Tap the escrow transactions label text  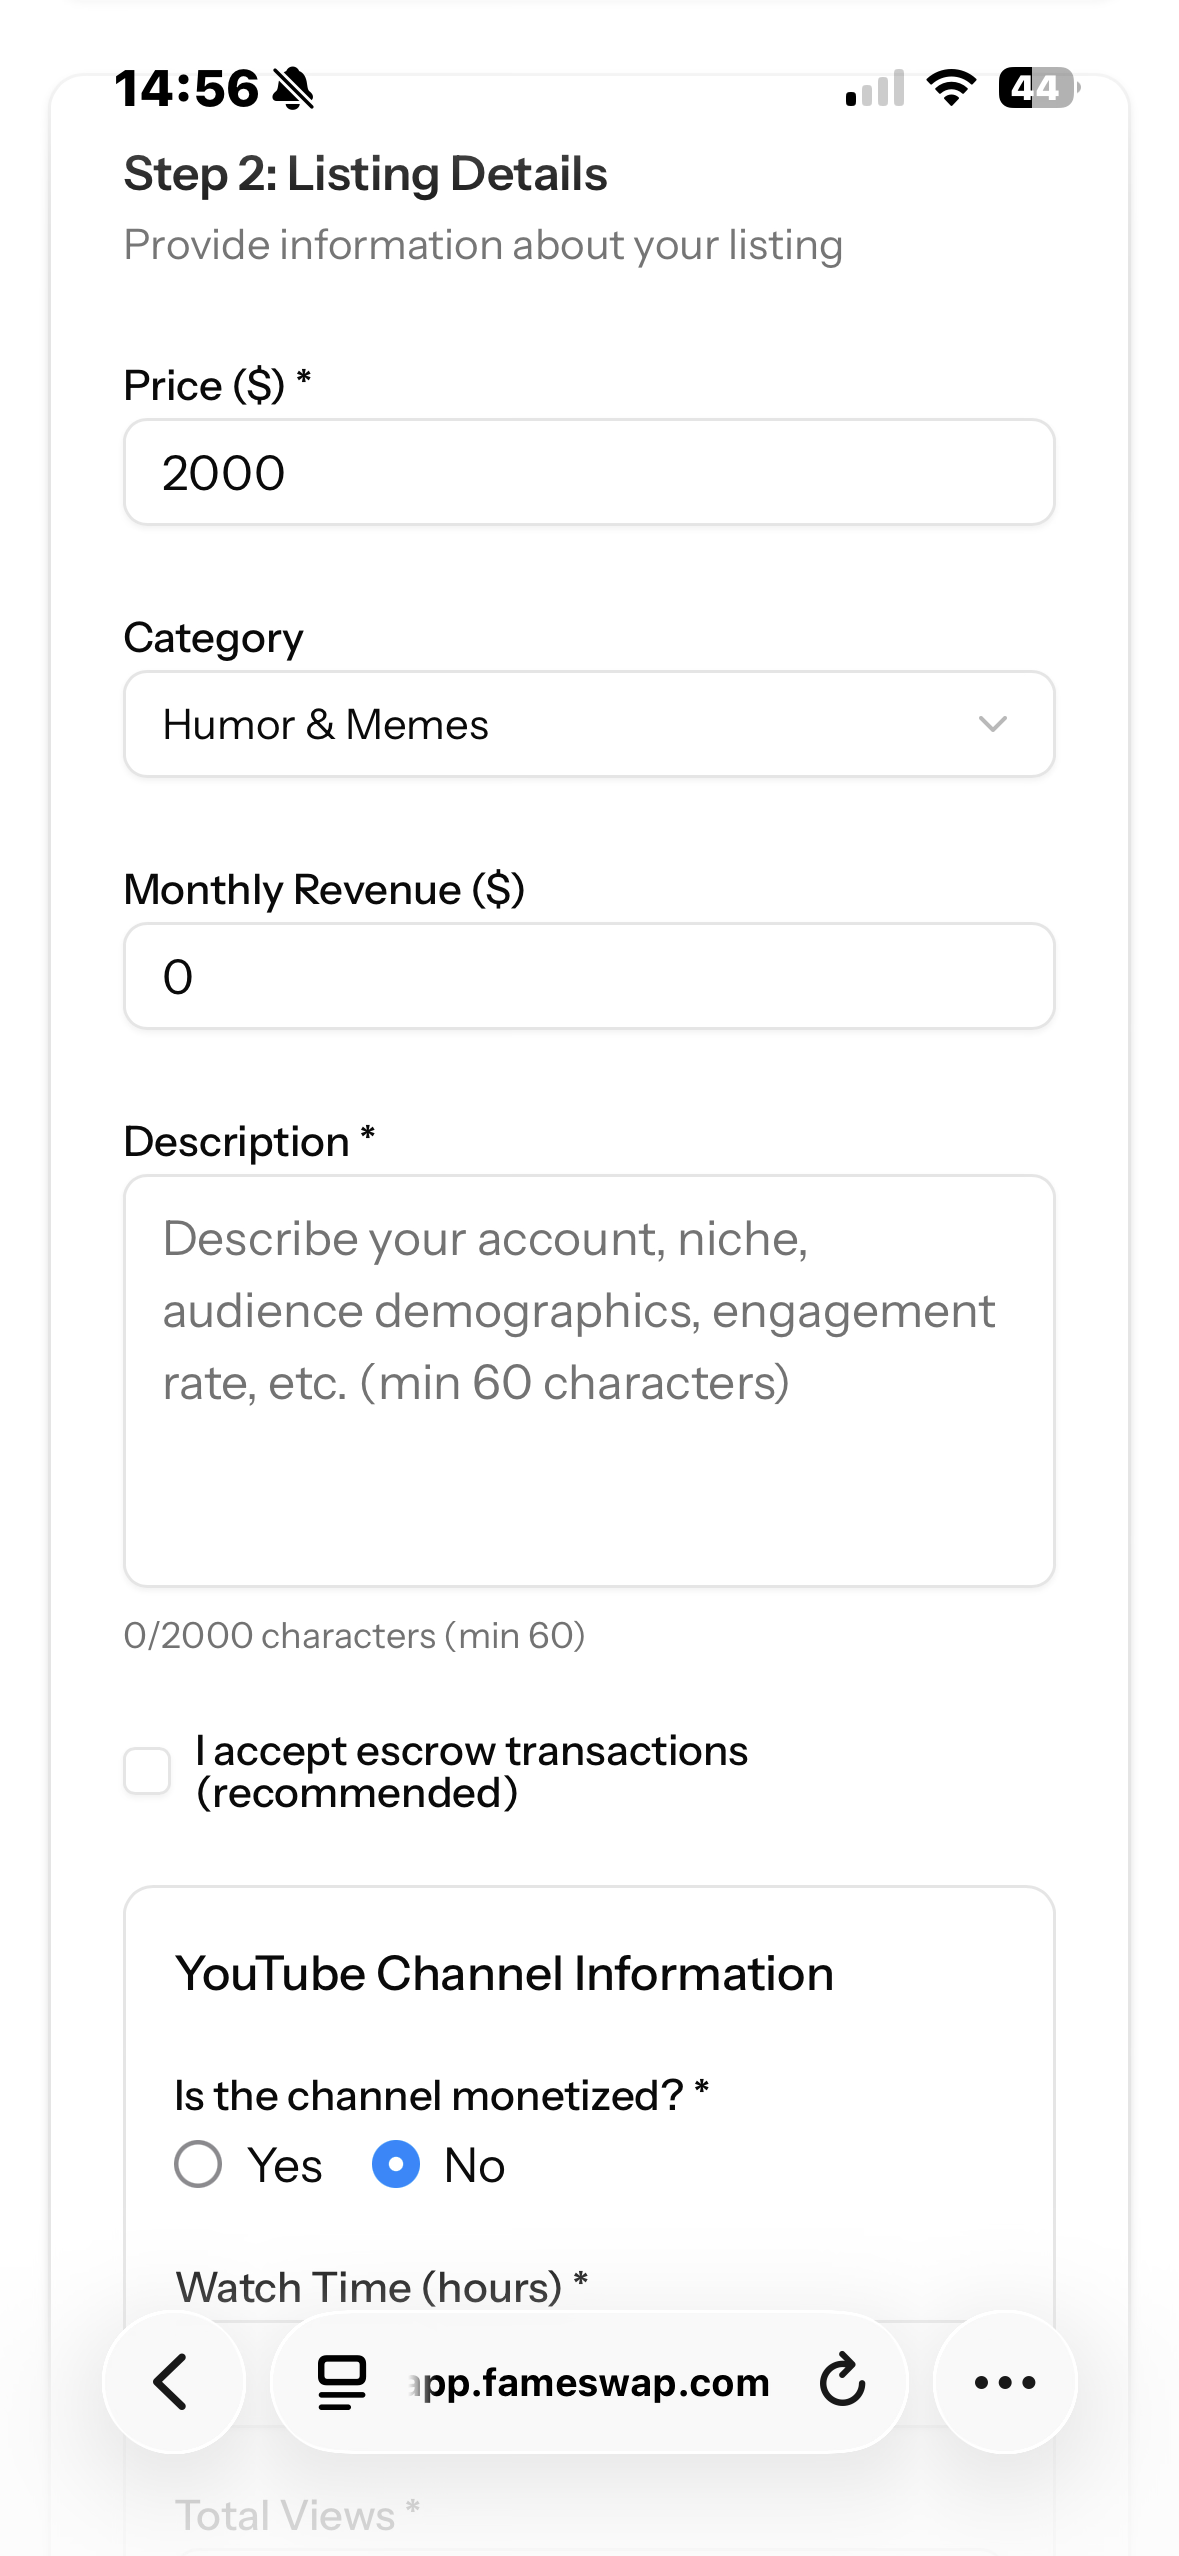[471, 1772]
